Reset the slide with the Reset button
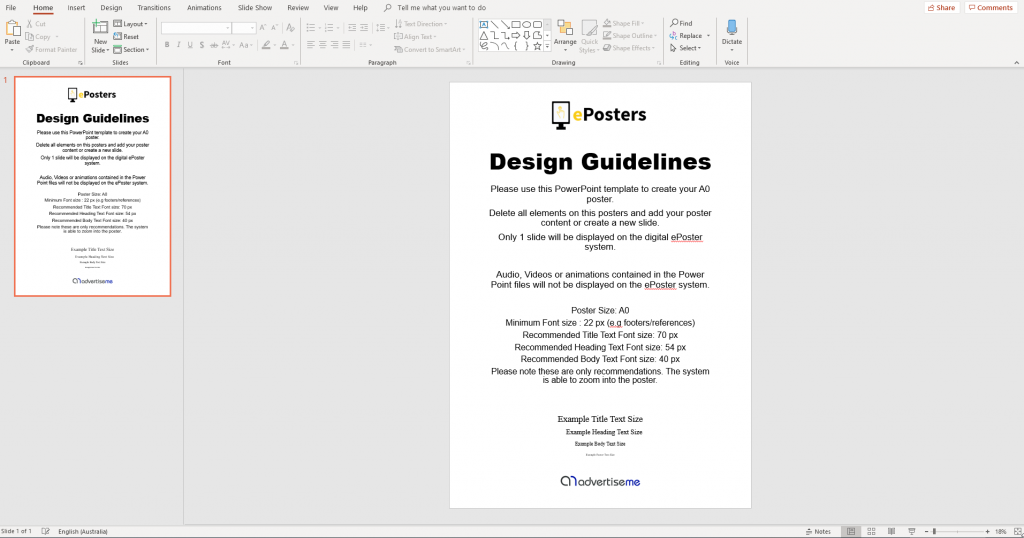 coord(126,37)
